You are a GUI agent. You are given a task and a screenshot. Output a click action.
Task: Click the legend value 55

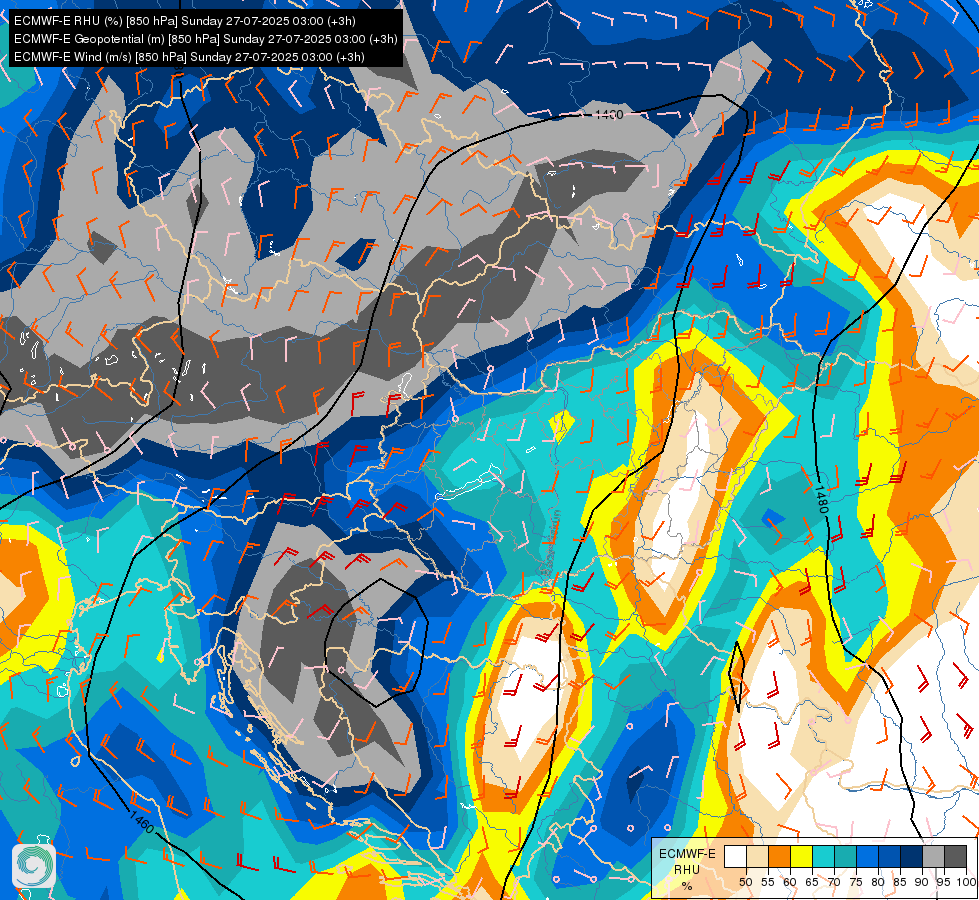click(767, 882)
